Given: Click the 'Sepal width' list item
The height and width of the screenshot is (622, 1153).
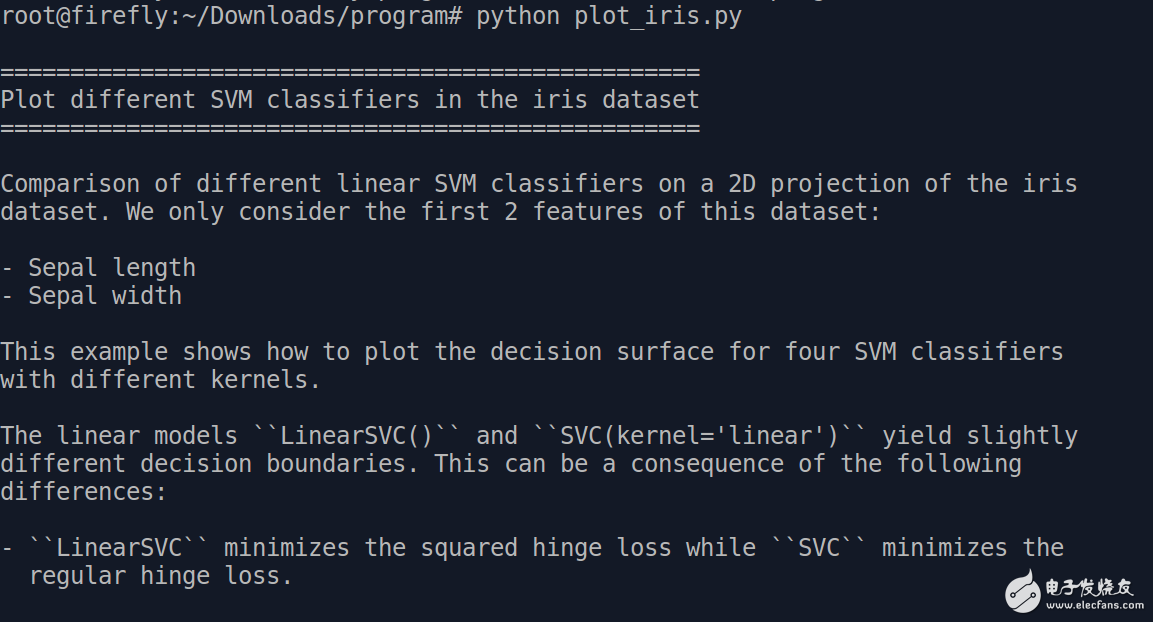Looking at the screenshot, I should pyautogui.click(x=104, y=296).
